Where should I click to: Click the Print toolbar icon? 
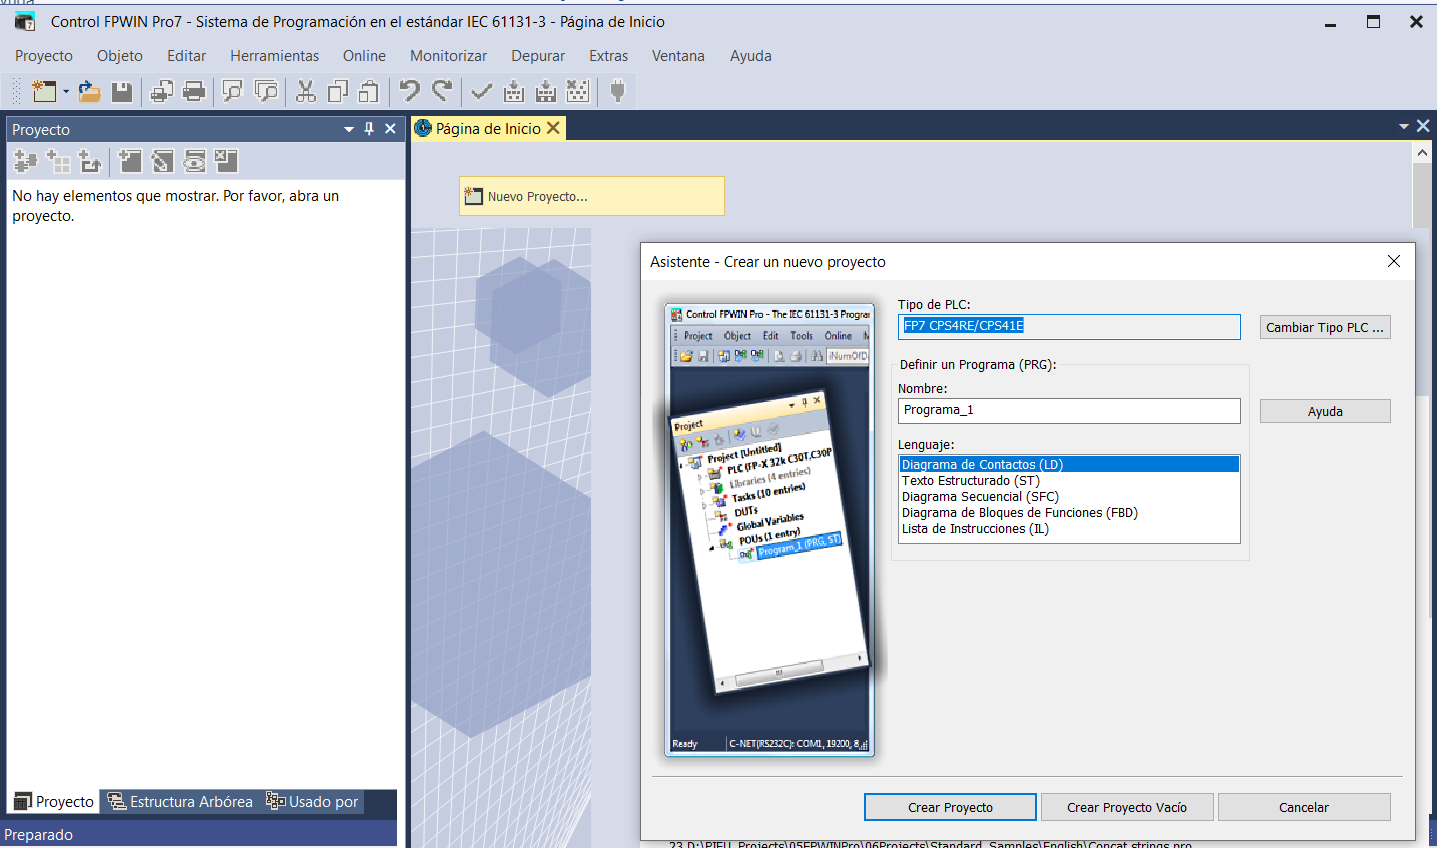(194, 92)
